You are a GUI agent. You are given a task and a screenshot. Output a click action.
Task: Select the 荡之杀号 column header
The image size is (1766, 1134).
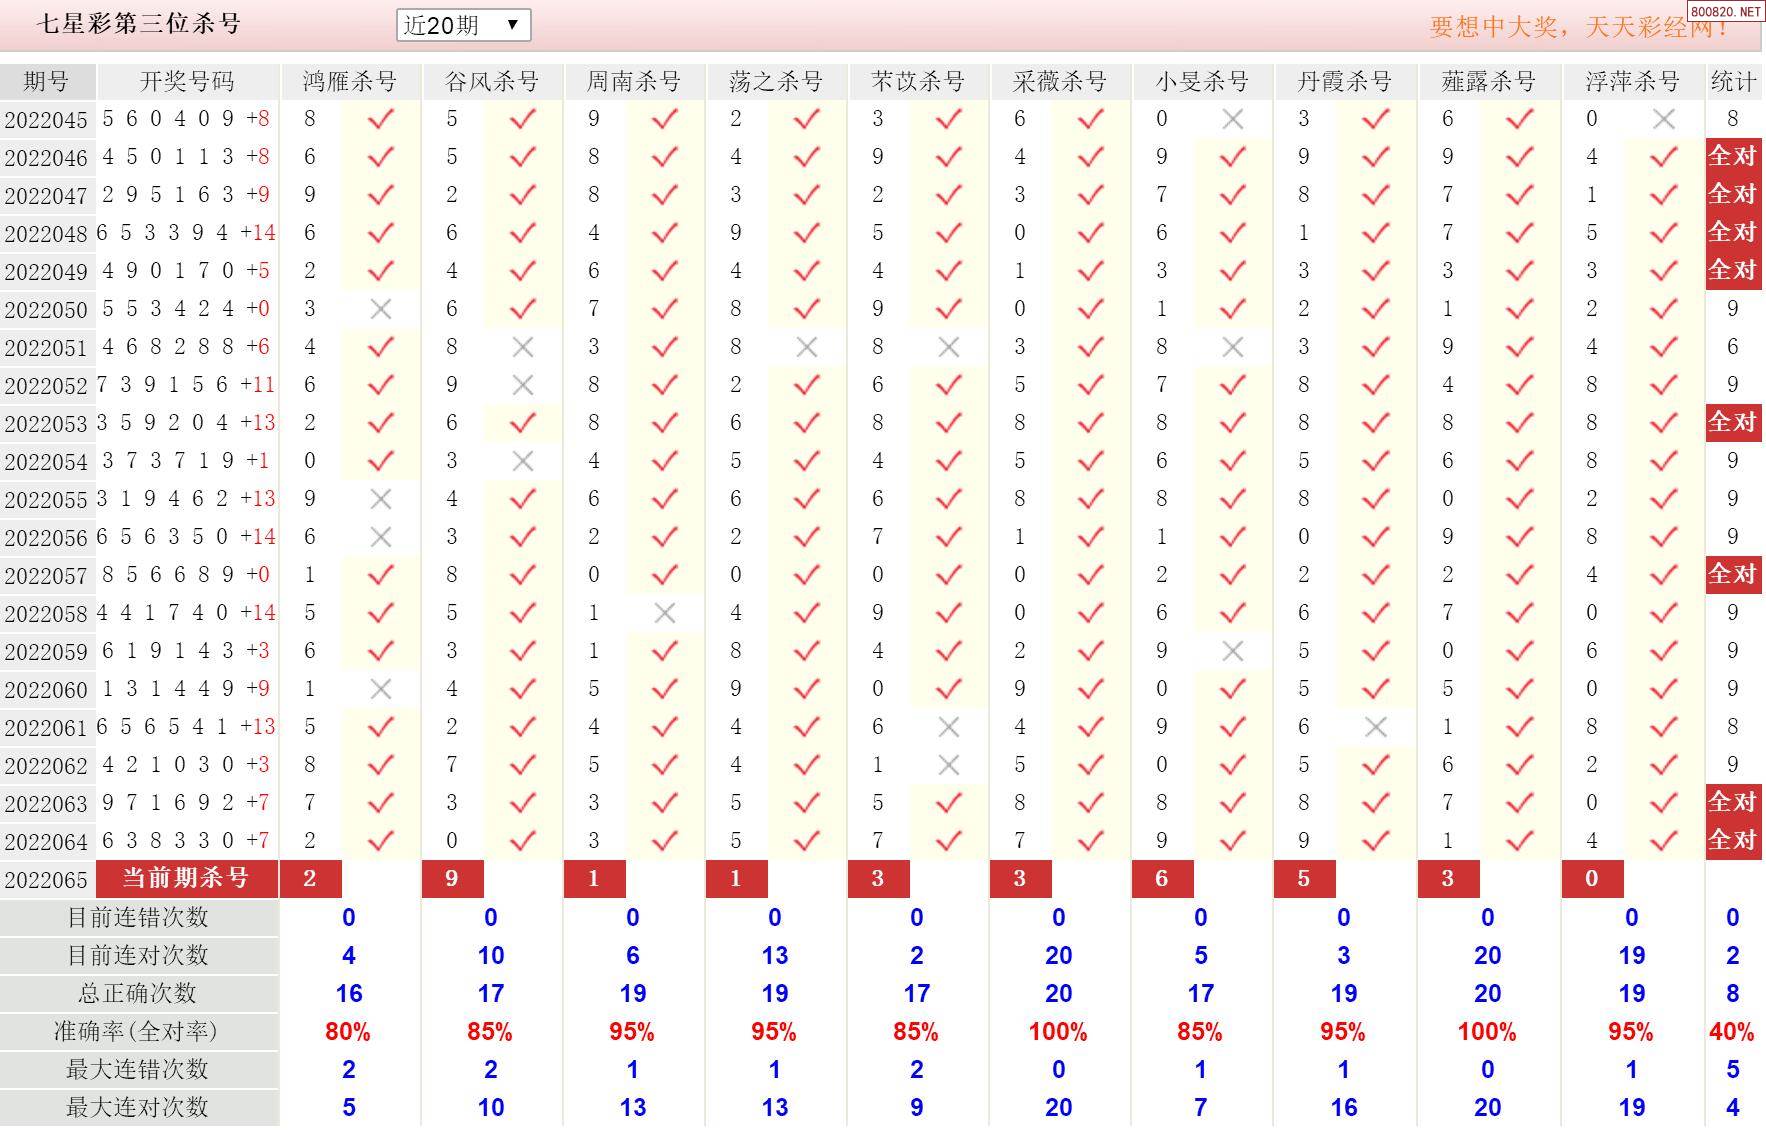point(776,82)
